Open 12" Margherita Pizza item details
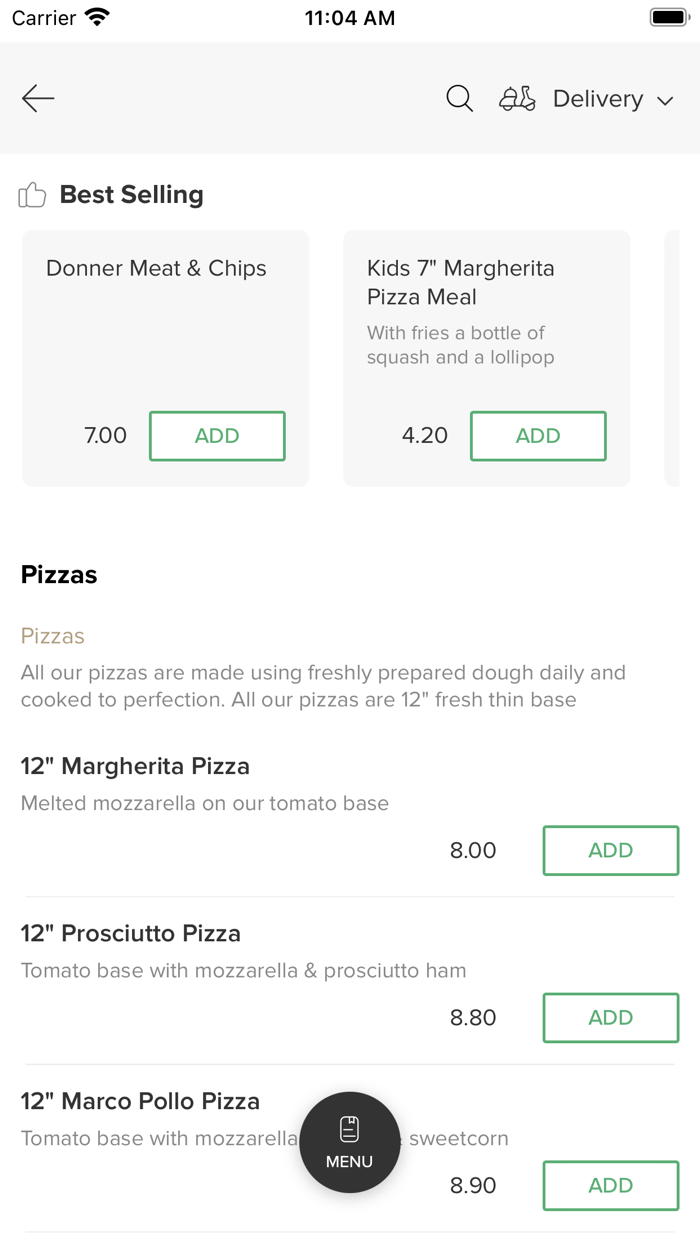This screenshot has height=1244, width=700. click(135, 767)
